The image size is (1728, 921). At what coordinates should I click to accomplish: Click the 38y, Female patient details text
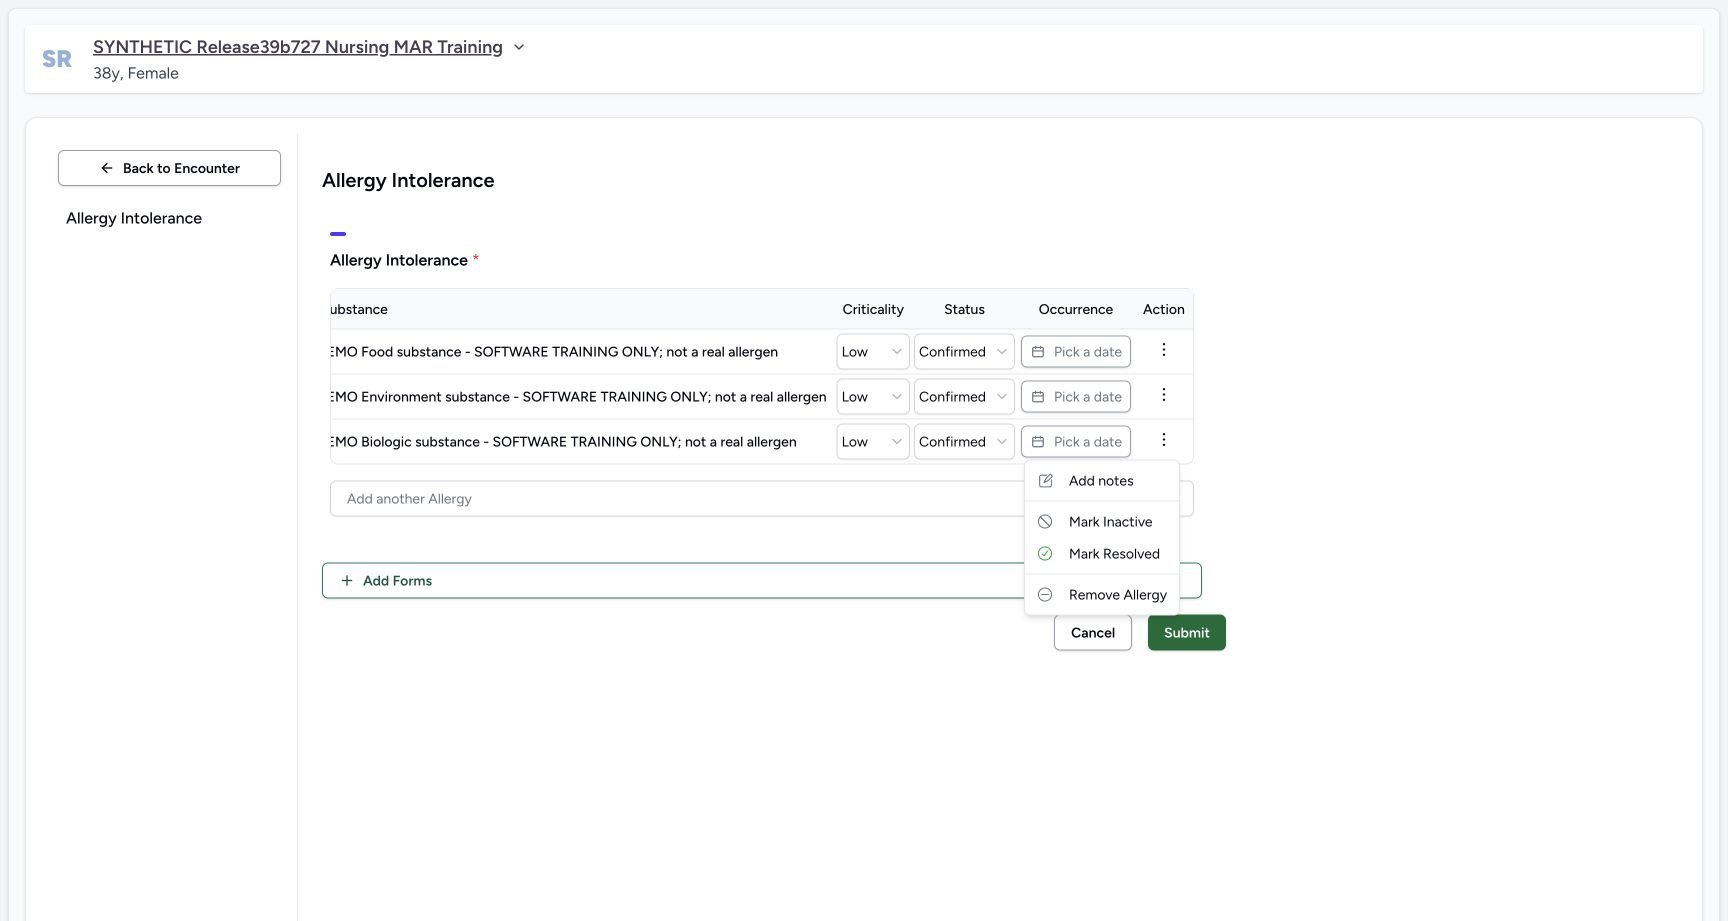136,73
